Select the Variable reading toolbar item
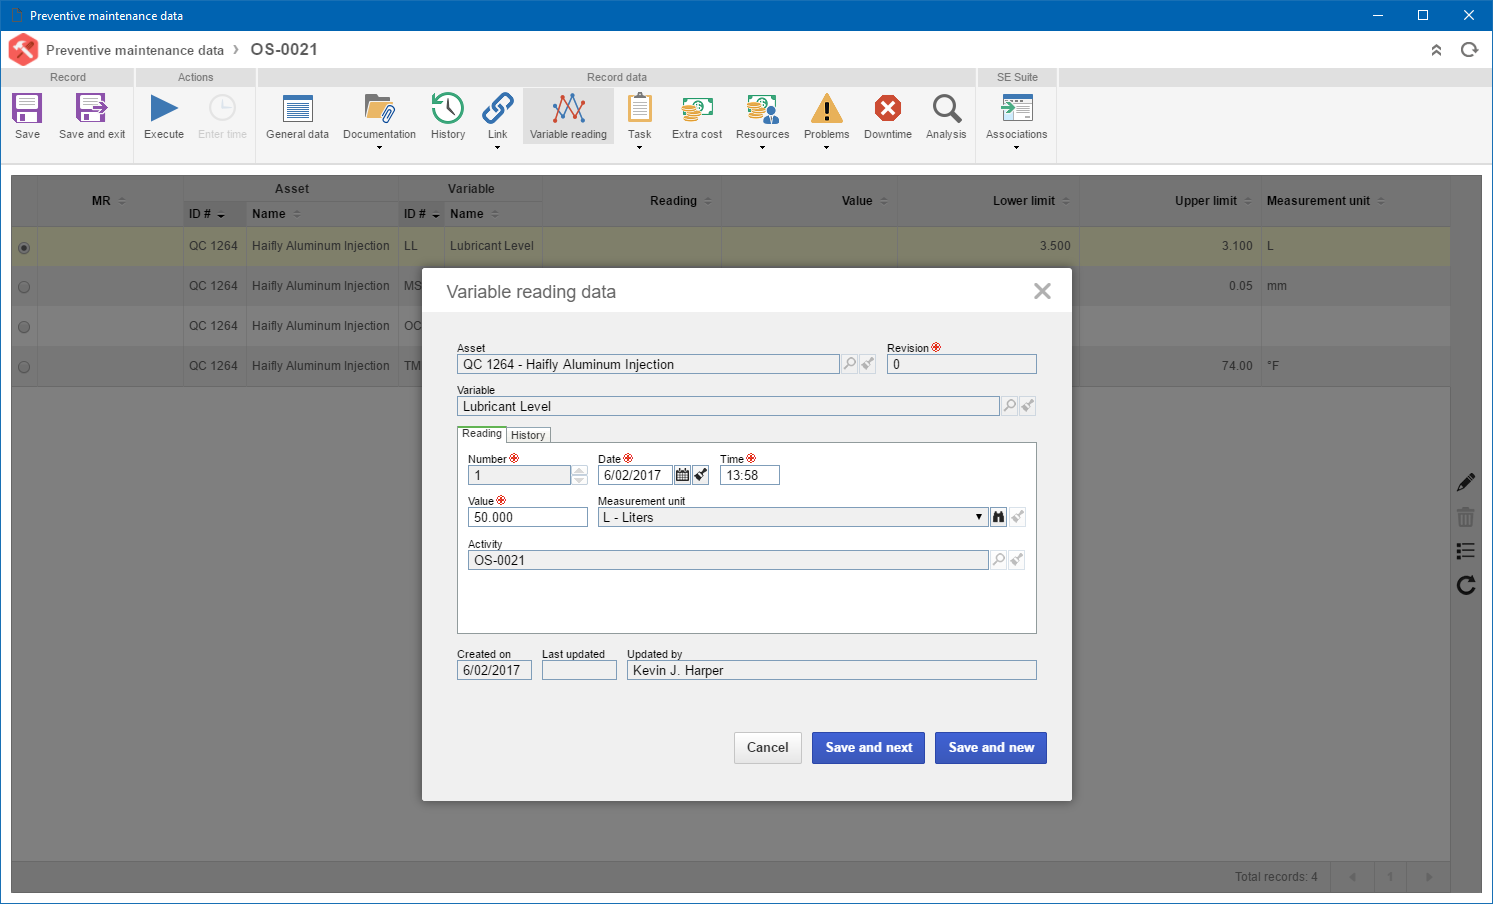The image size is (1493, 904). [568, 116]
